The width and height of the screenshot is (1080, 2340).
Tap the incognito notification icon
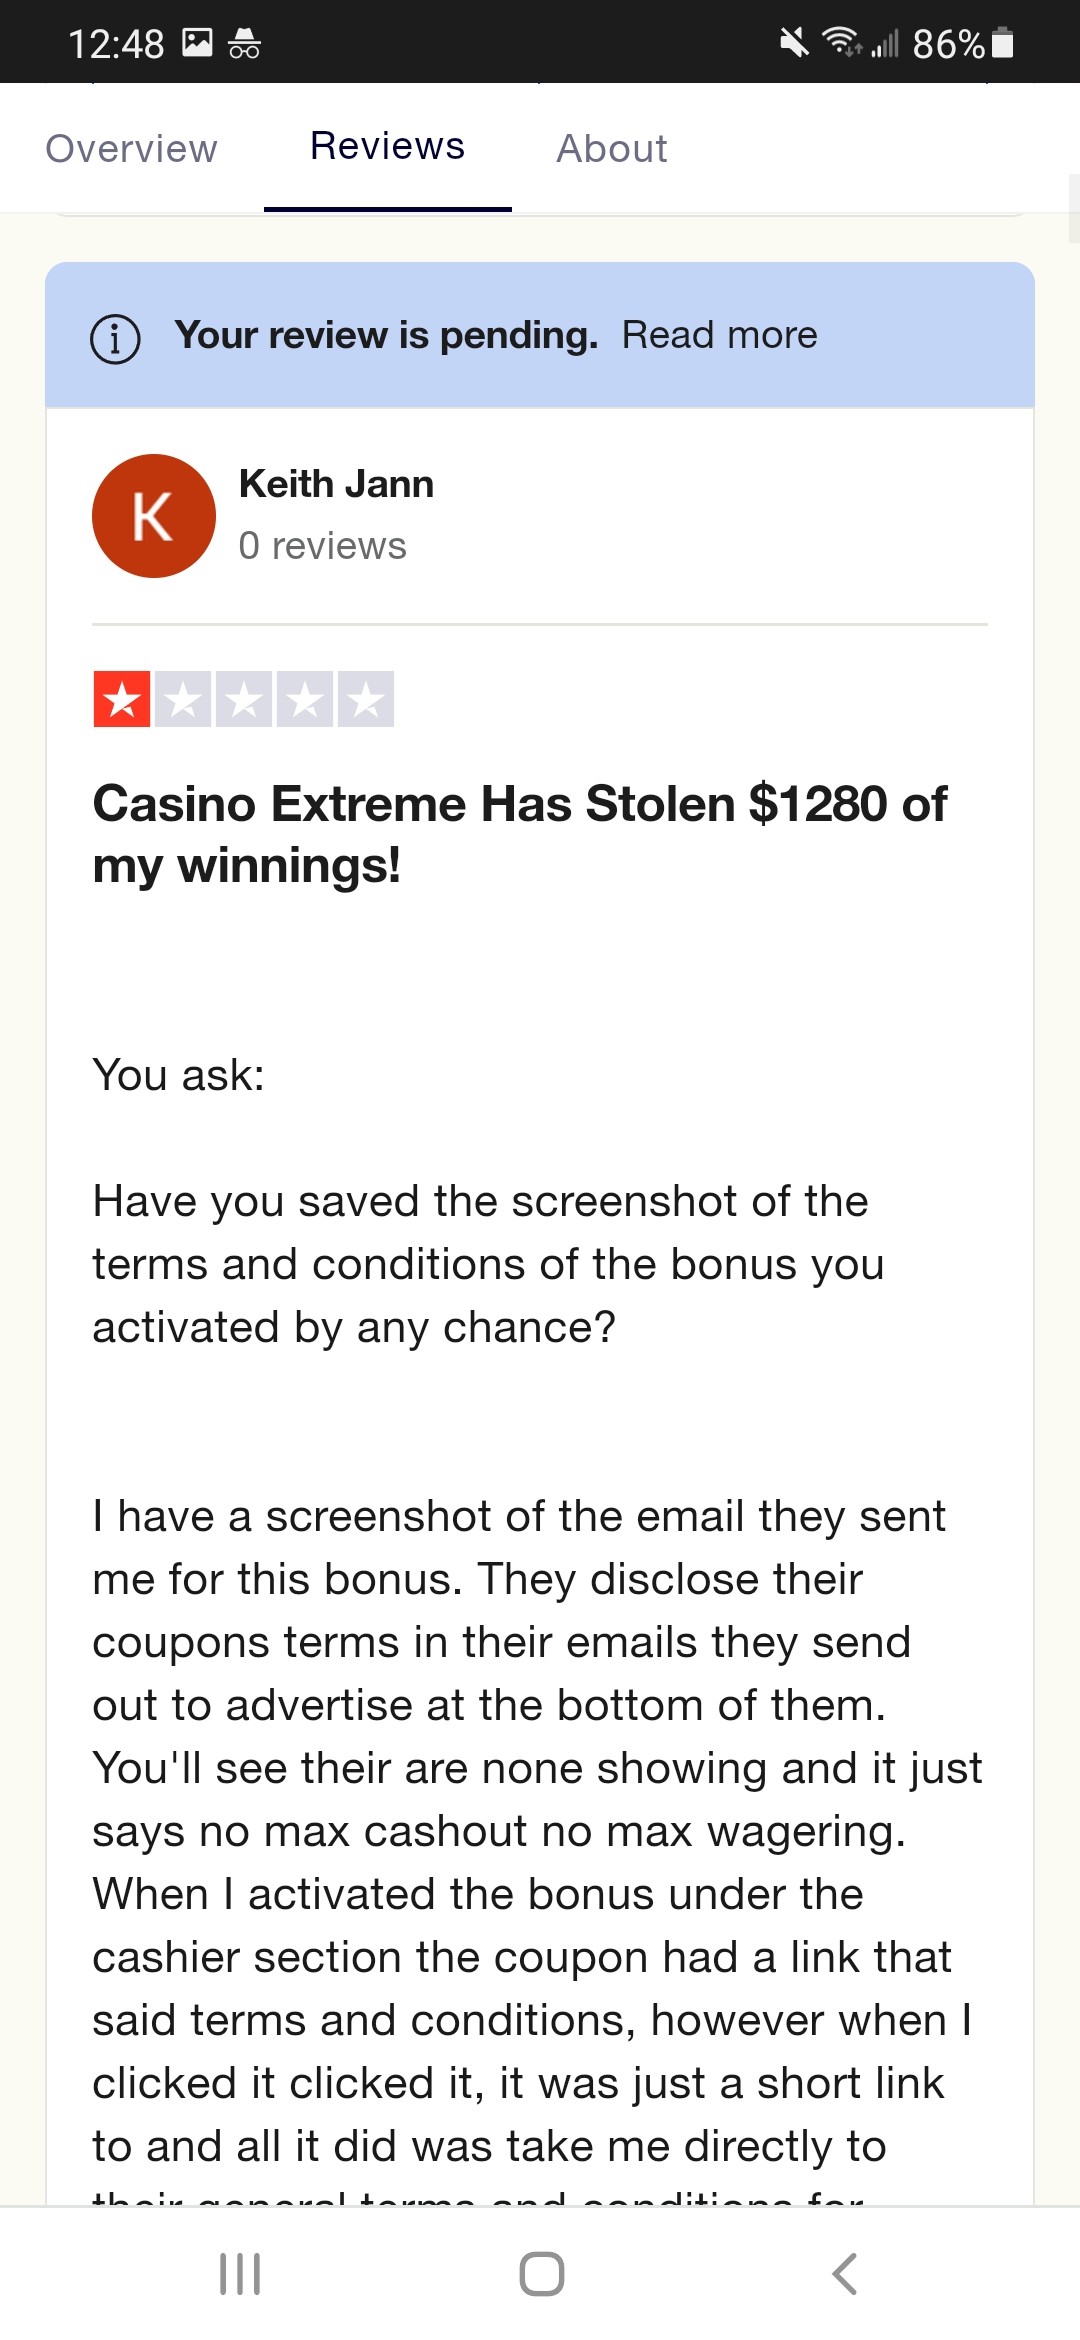coord(244,43)
